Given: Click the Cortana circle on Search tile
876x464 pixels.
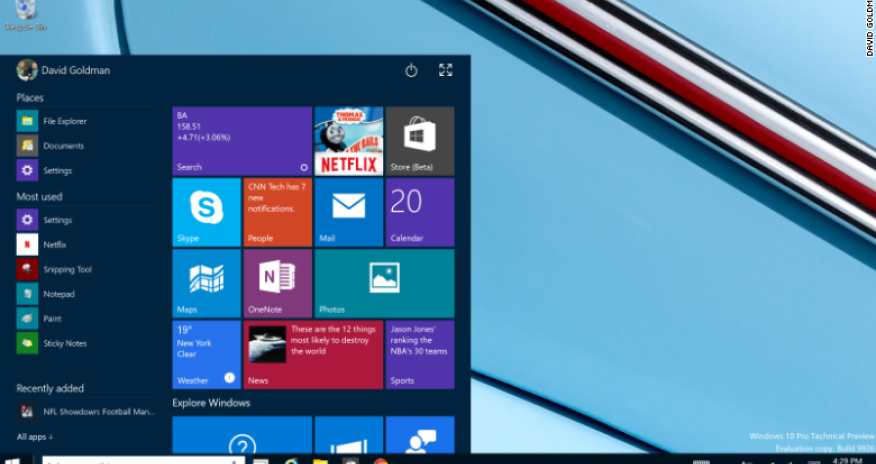Looking at the screenshot, I should [304, 167].
